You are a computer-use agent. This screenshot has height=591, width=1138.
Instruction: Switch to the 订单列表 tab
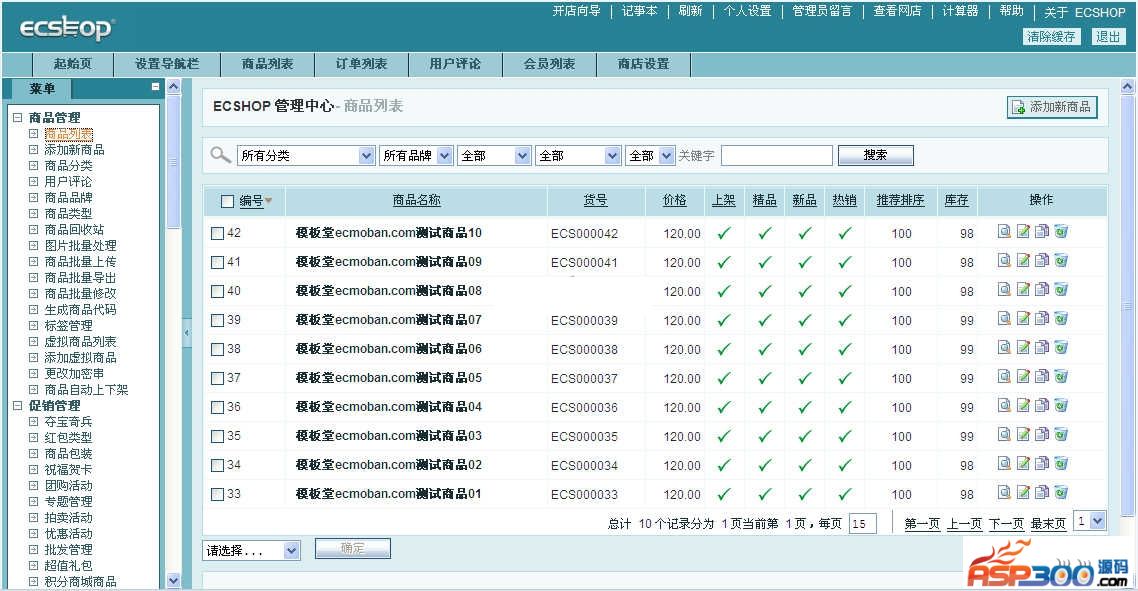(361, 64)
